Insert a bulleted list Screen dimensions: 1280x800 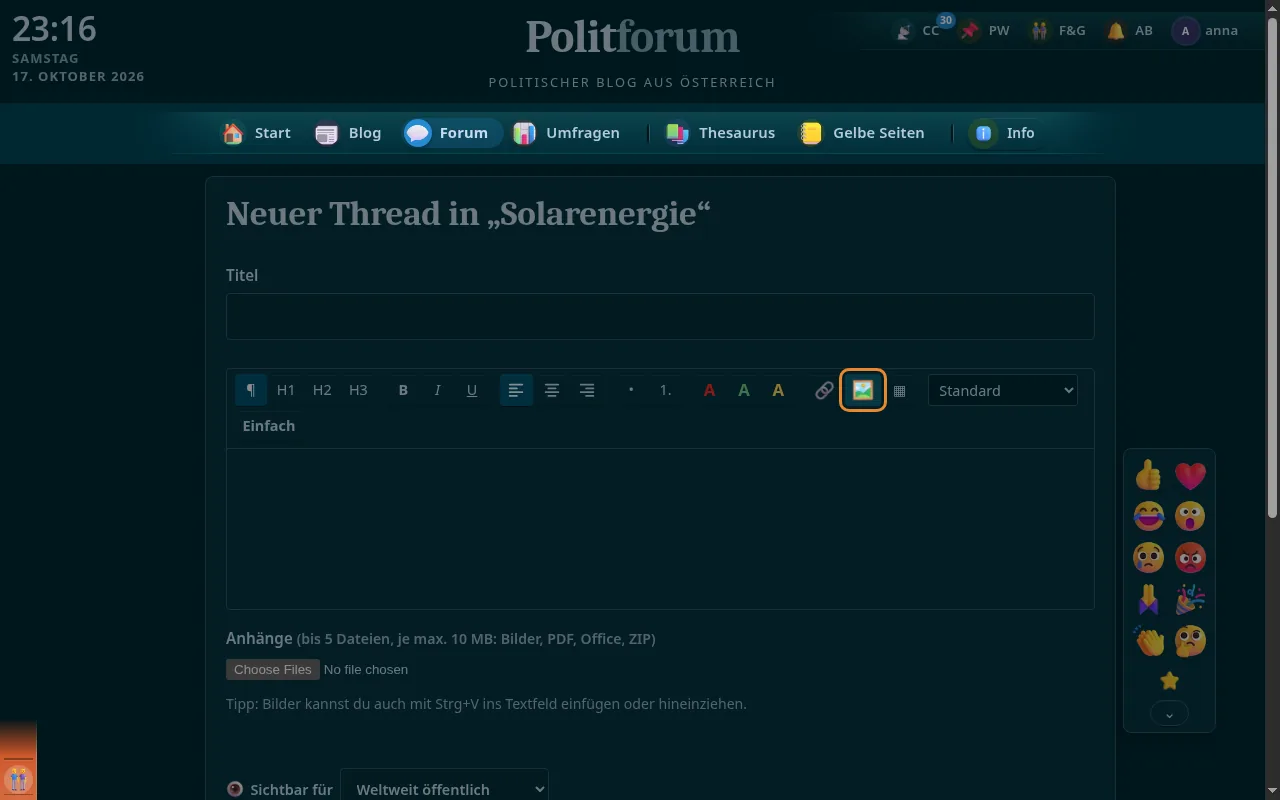point(631,390)
